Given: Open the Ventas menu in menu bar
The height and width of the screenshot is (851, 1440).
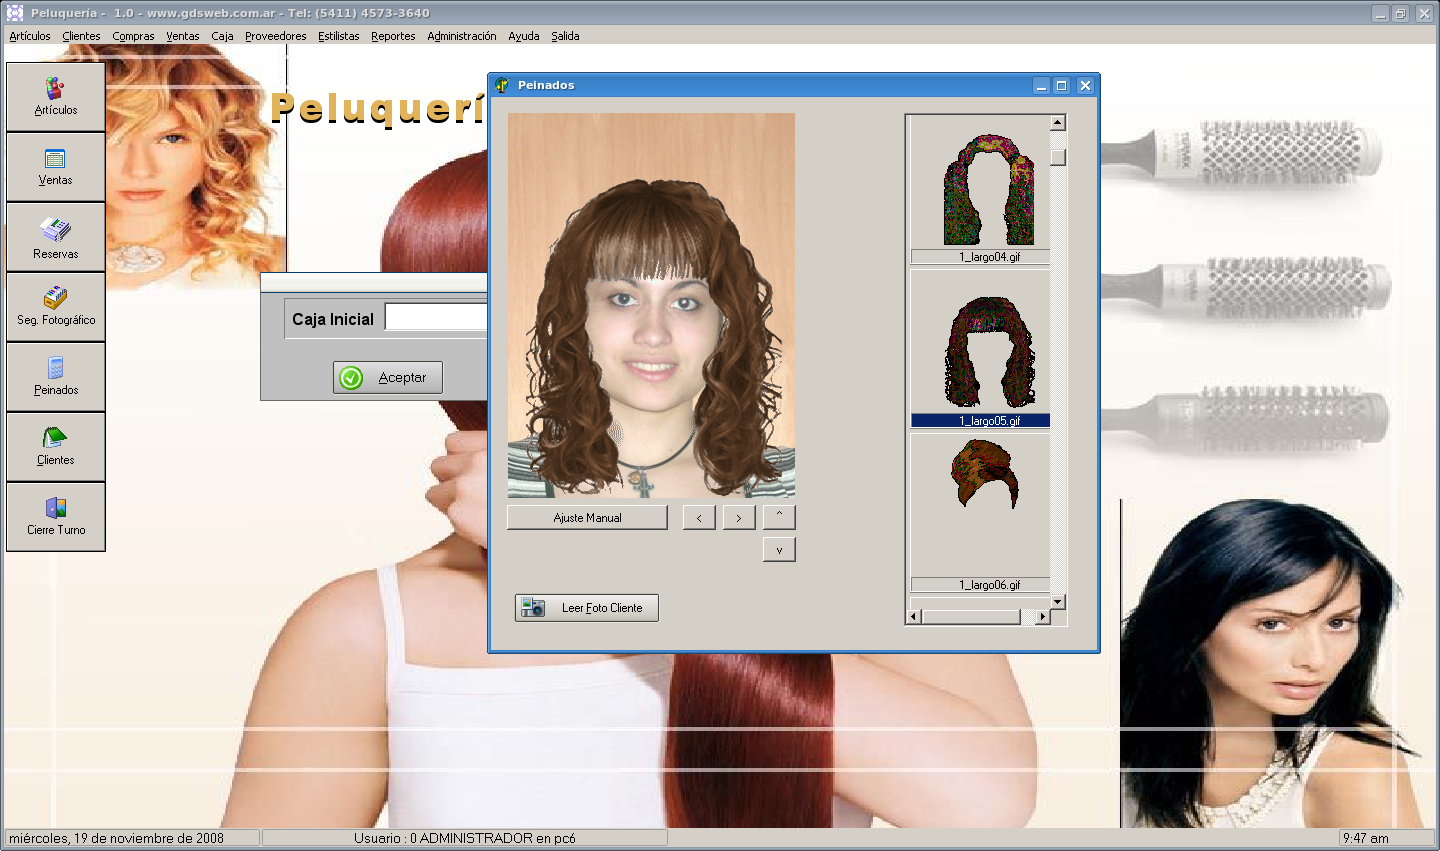Looking at the screenshot, I should 183,36.
